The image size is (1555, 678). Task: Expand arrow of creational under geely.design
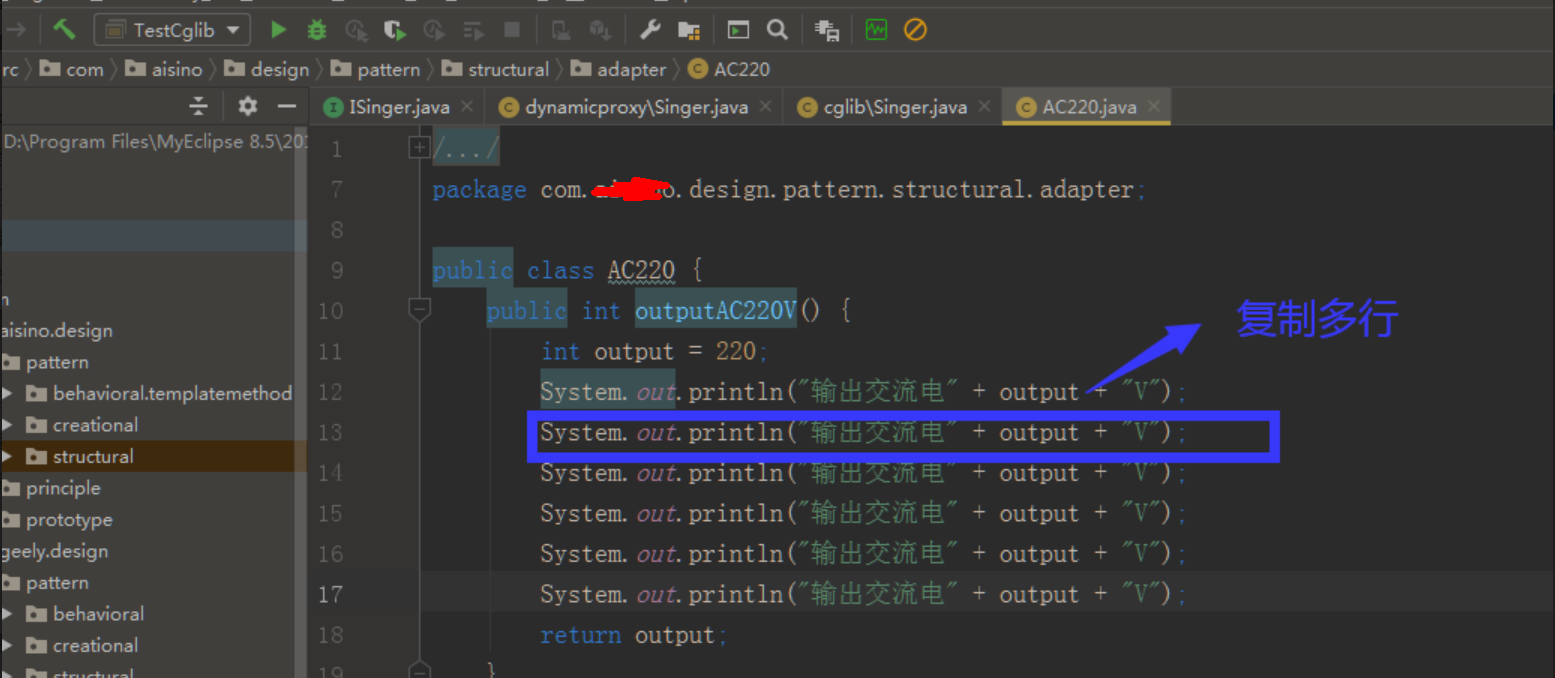point(9,646)
